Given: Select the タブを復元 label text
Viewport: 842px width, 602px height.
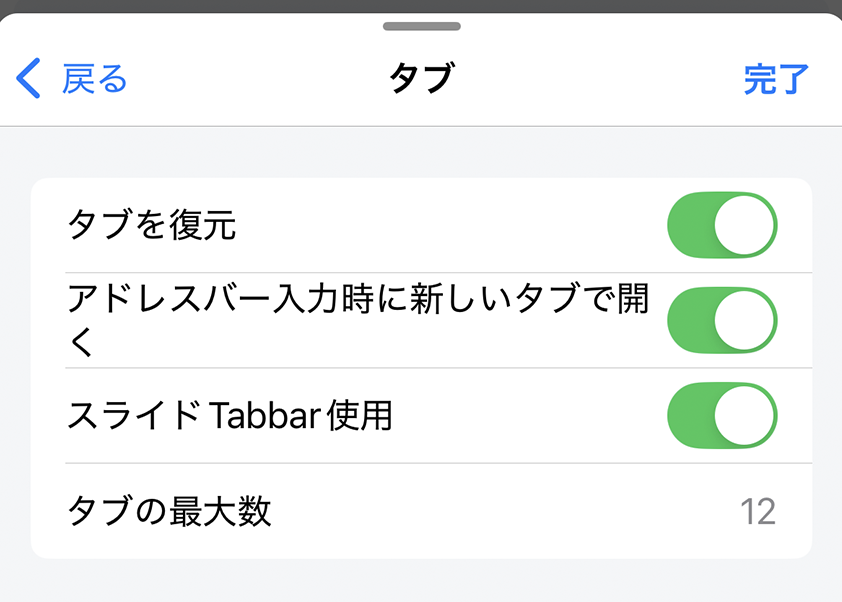Looking at the screenshot, I should click(x=151, y=225).
